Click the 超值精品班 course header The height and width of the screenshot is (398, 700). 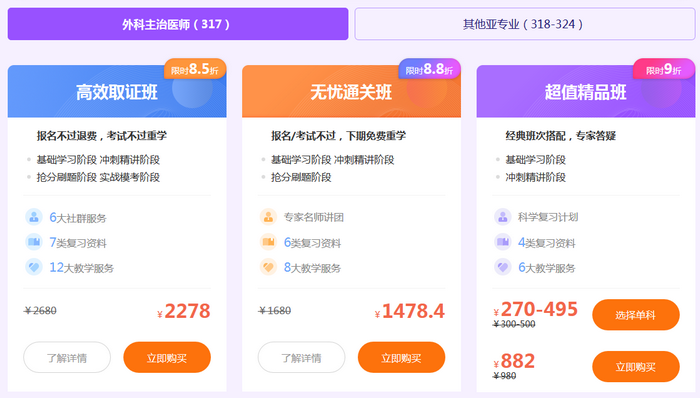tap(586, 92)
